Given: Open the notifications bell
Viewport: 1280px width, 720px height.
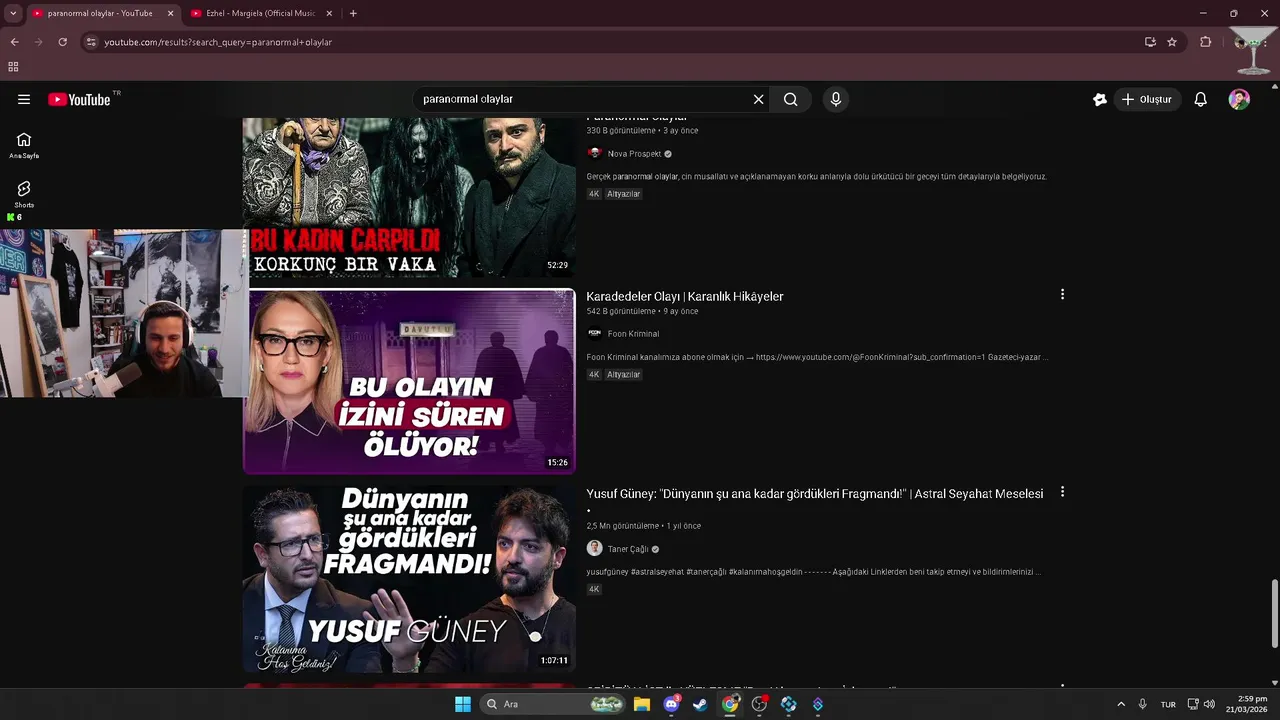Looking at the screenshot, I should click(1201, 99).
